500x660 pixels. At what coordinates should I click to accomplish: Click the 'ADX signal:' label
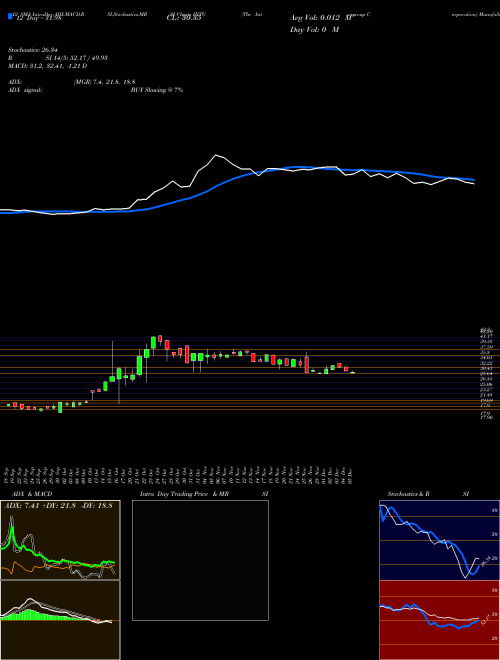tap(25, 90)
